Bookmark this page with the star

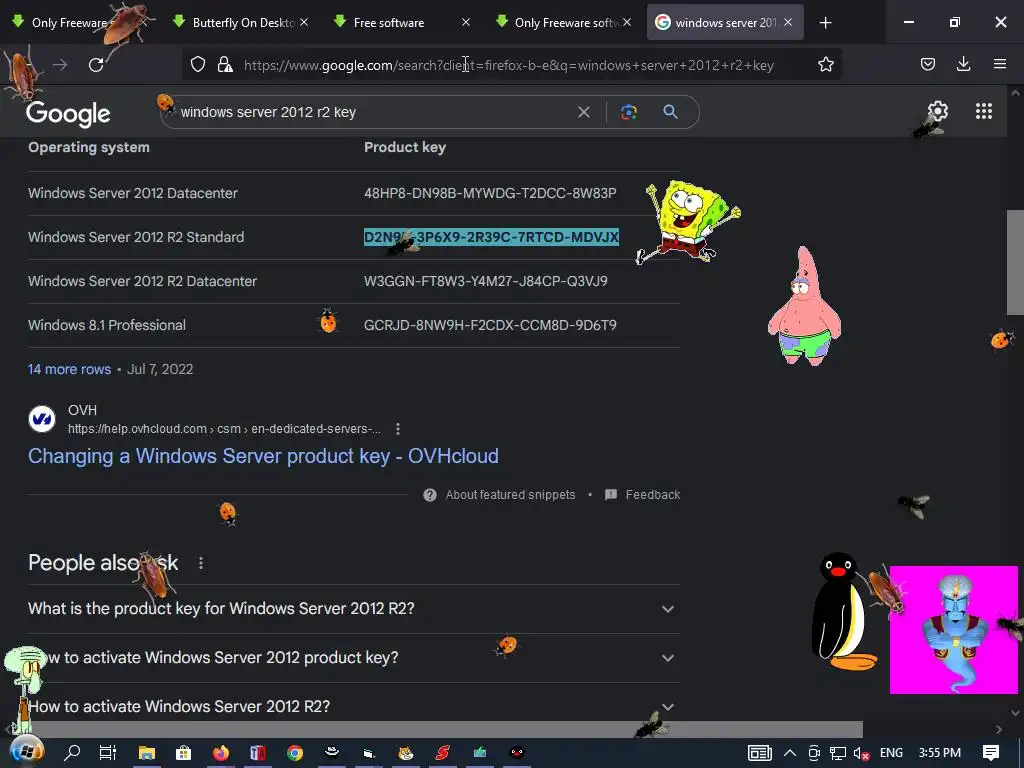[825, 64]
